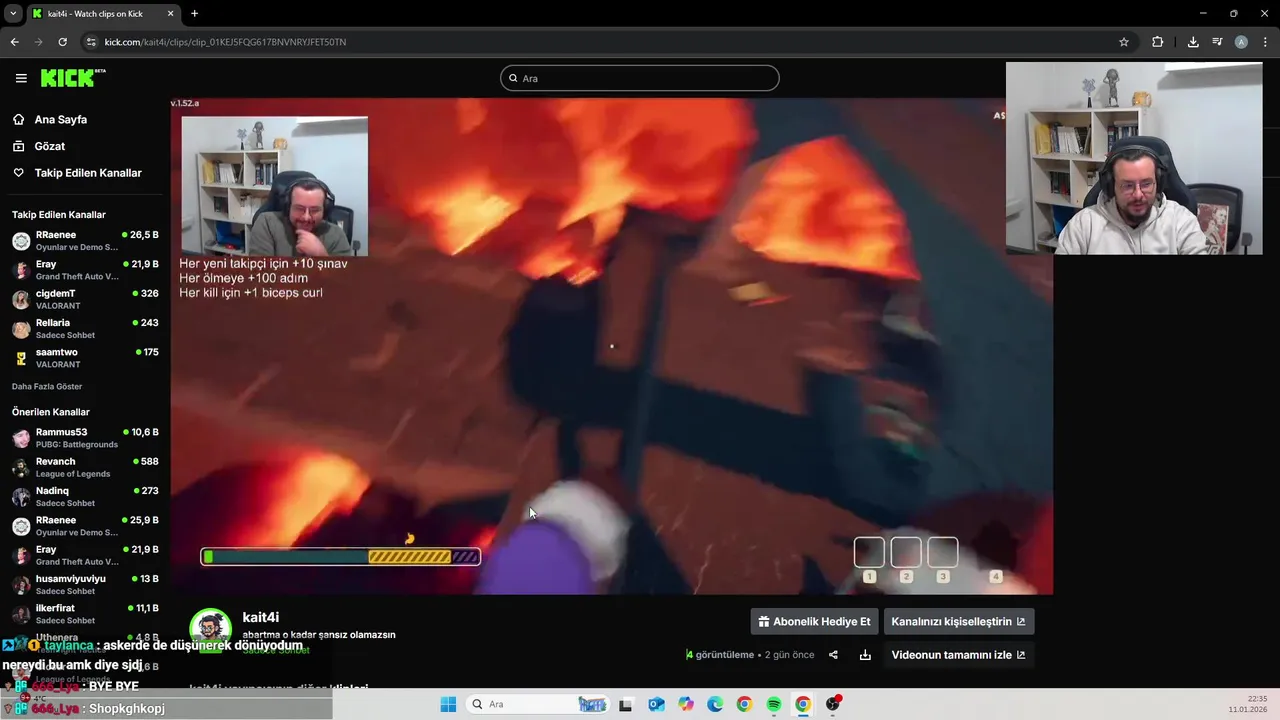Image resolution: width=1280 pixels, height=720 pixels.
Task: Open Outlook from taskbar
Action: pos(656,704)
